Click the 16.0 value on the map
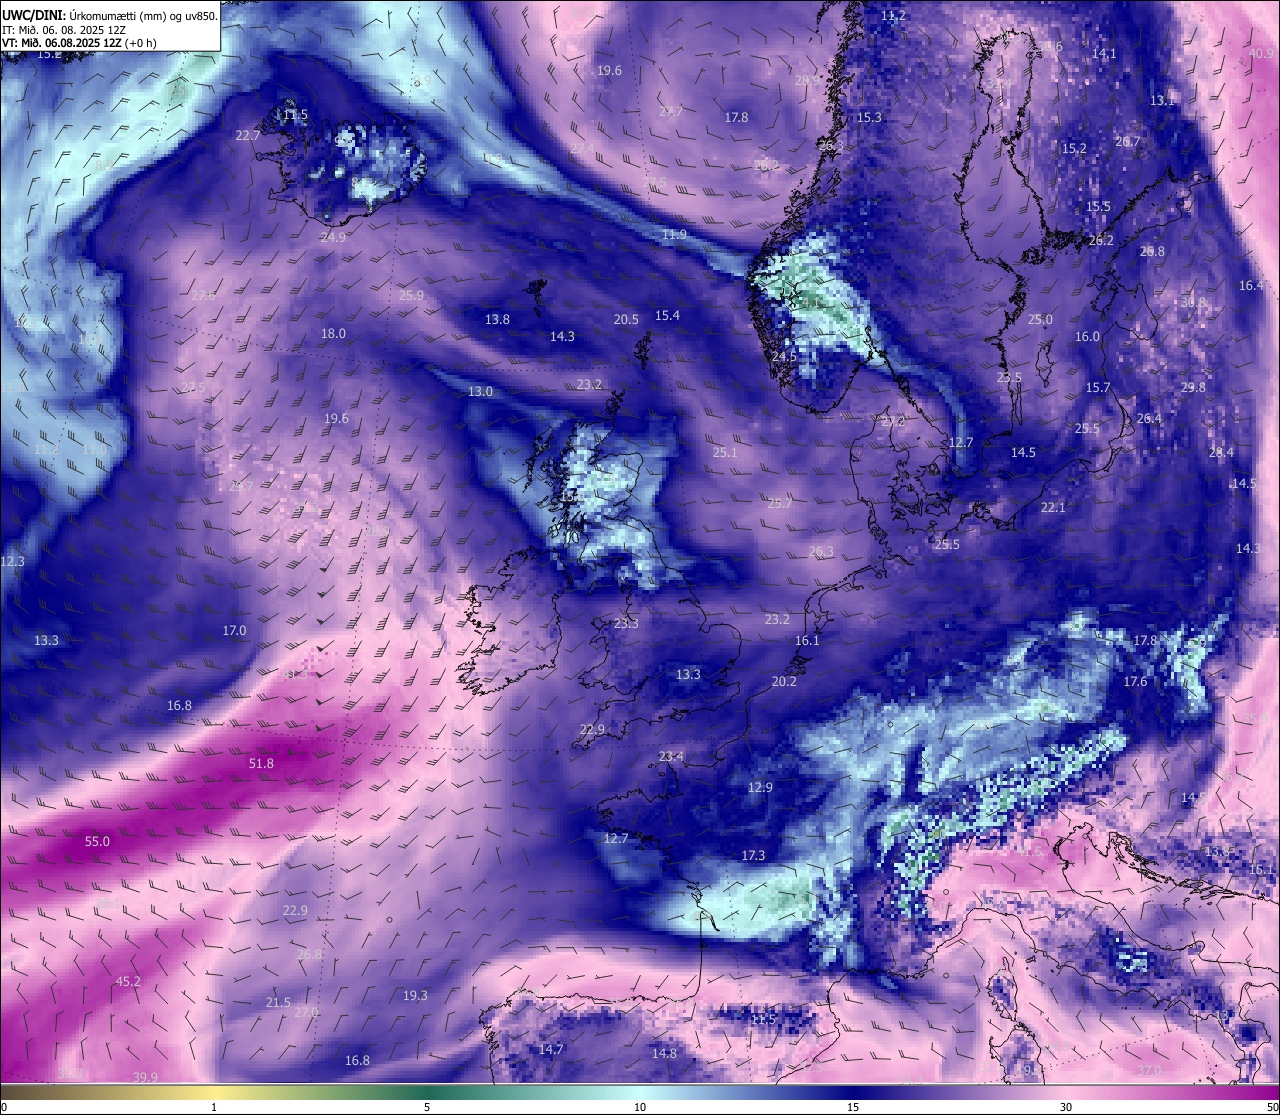The height and width of the screenshot is (1115, 1280). [x=1087, y=336]
